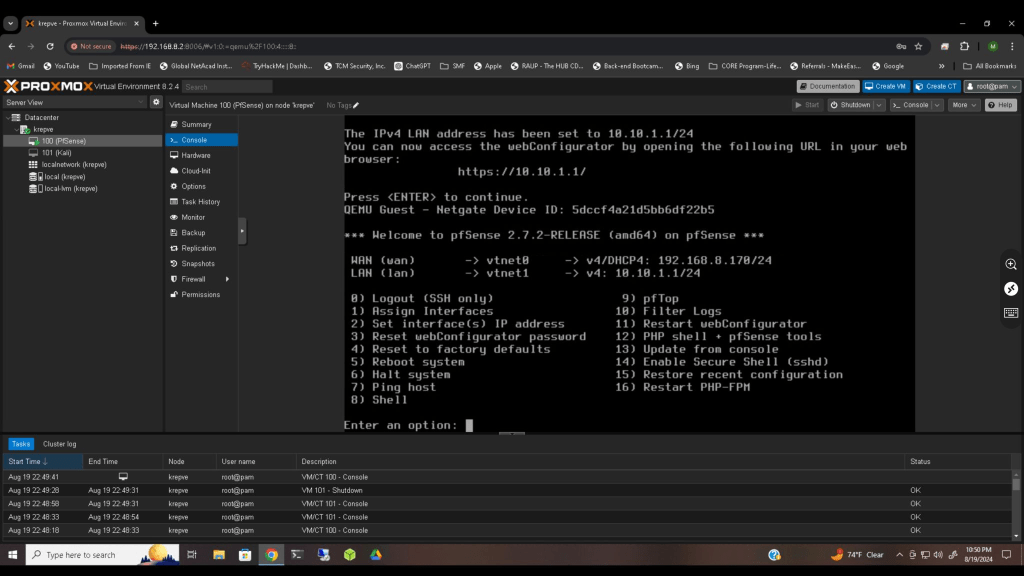The width and height of the screenshot is (1024, 576).
Task: Sort tasks by Start Time column header
Action: coord(28,461)
